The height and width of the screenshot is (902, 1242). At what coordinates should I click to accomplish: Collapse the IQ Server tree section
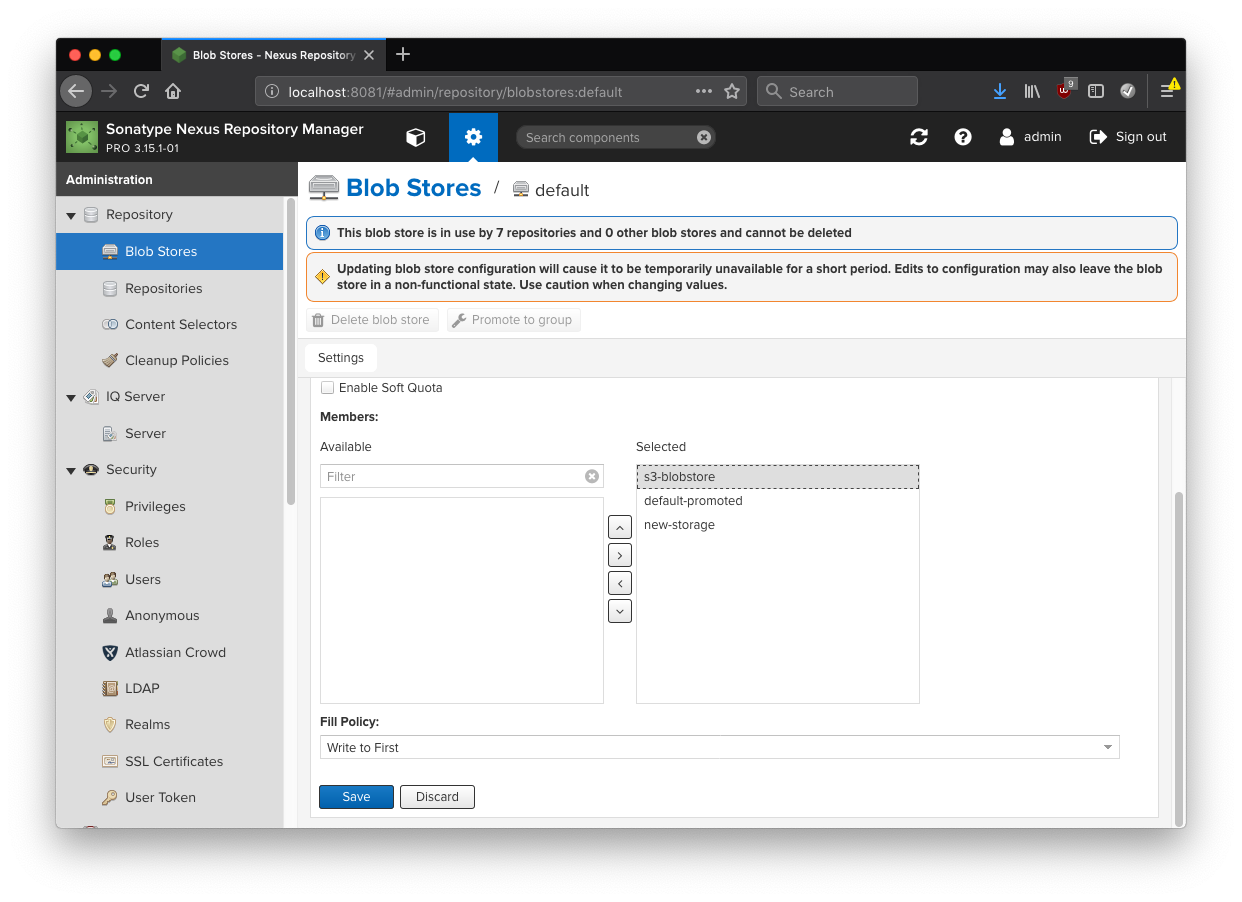[71, 397]
